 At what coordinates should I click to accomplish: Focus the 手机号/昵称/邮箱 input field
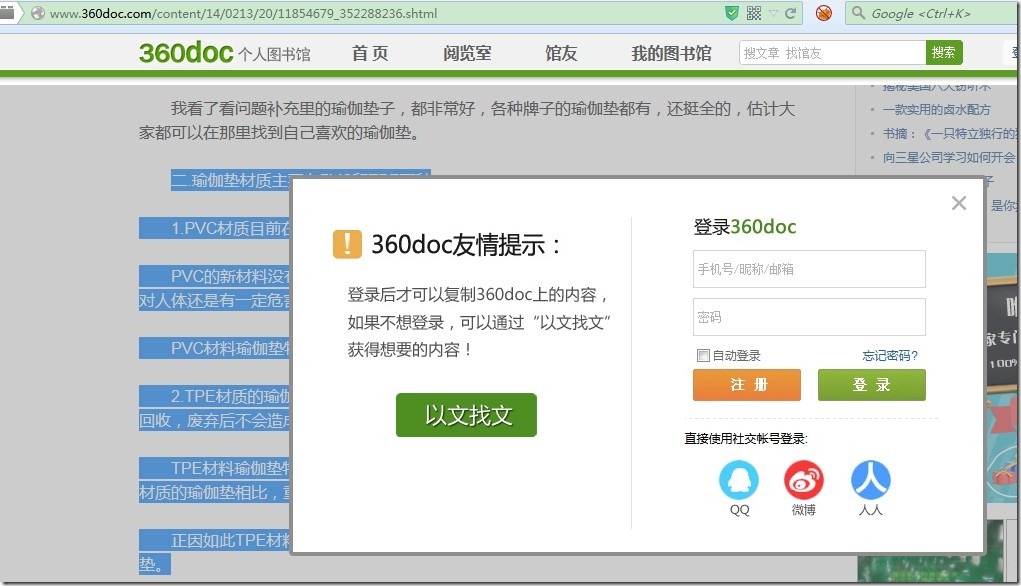point(809,269)
